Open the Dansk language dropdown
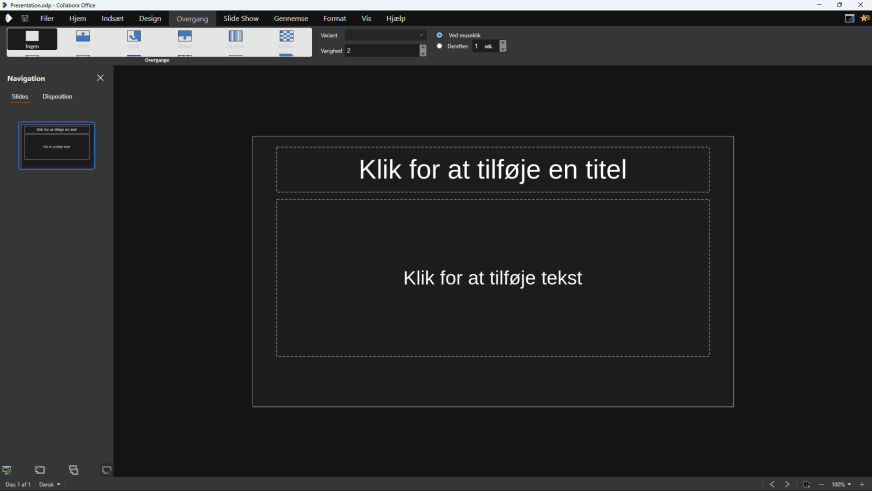Image resolution: width=872 pixels, height=491 pixels. (50, 484)
